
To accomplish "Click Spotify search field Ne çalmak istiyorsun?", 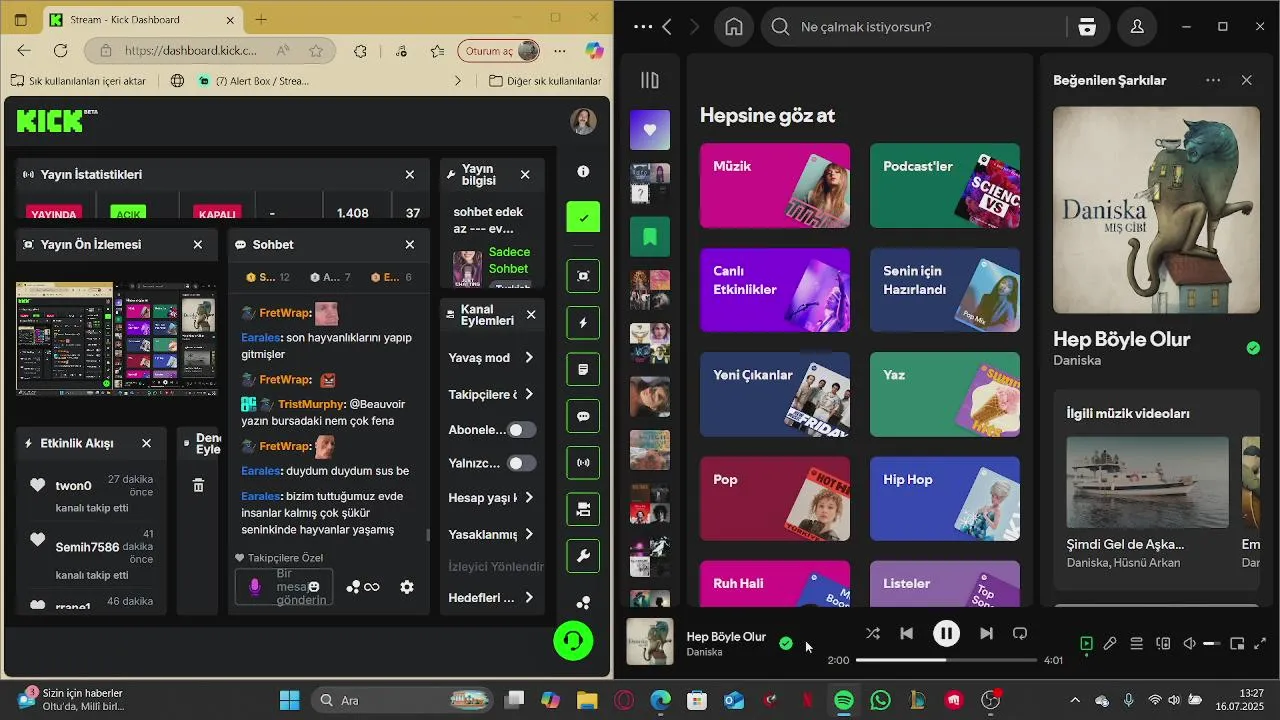I will tap(914, 27).
